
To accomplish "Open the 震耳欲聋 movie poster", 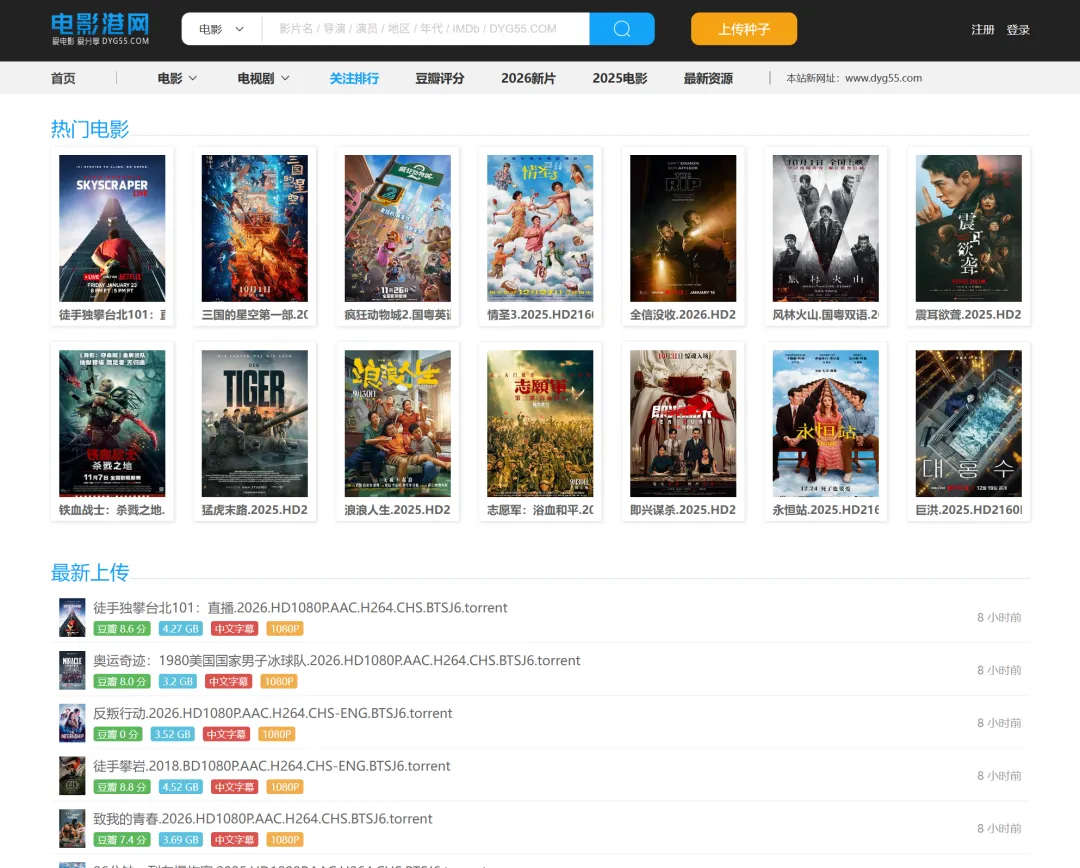I will click(x=968, y=228).
